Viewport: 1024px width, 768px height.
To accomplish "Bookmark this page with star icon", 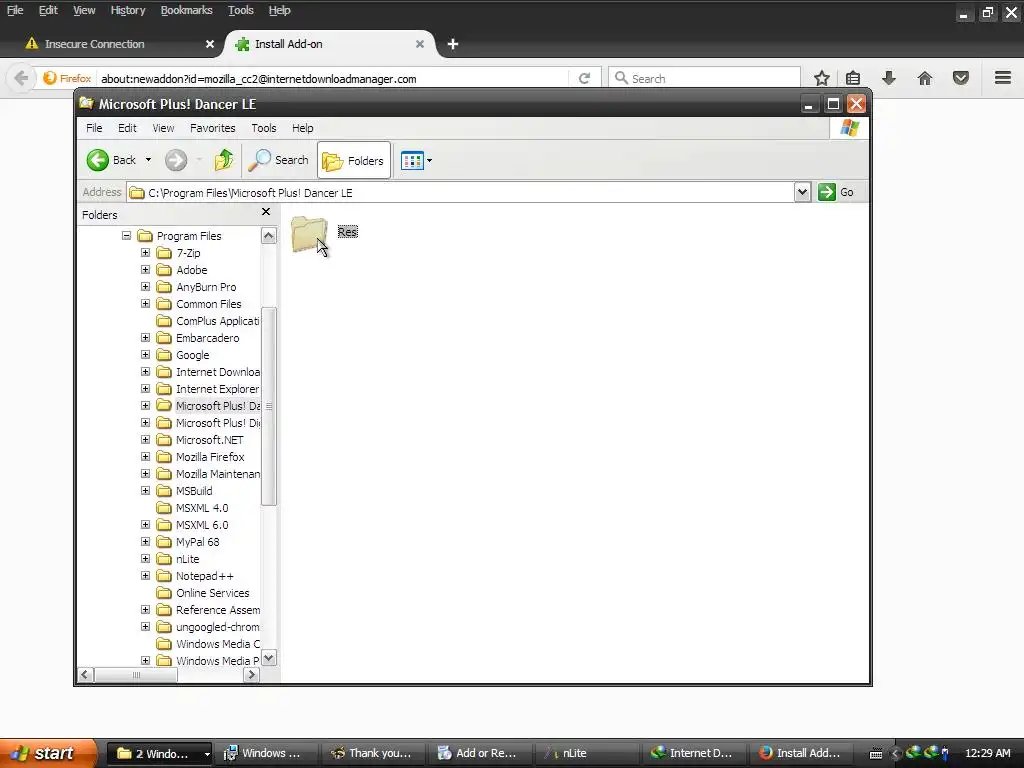I will pyautogui.click(x=822, y=78).
